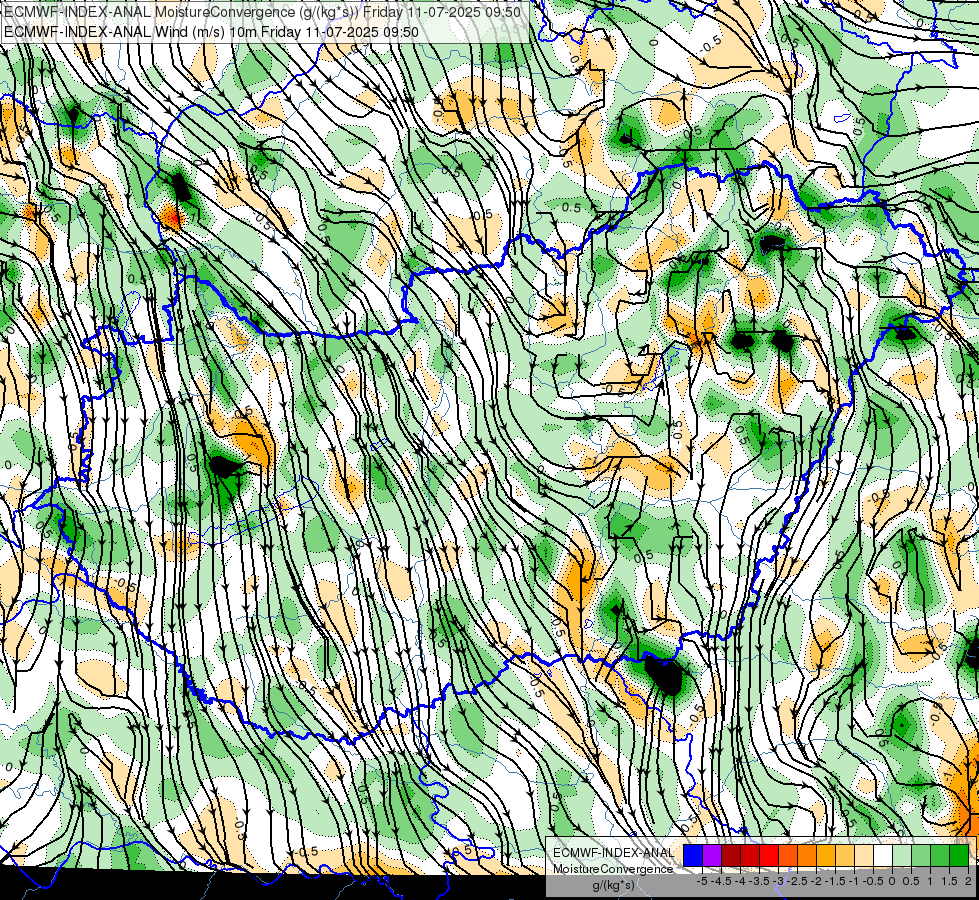Click the -5 value on the legend scale
Image resolution: width=979 pixels, height=900 pixels.
[x=702, y=881]
